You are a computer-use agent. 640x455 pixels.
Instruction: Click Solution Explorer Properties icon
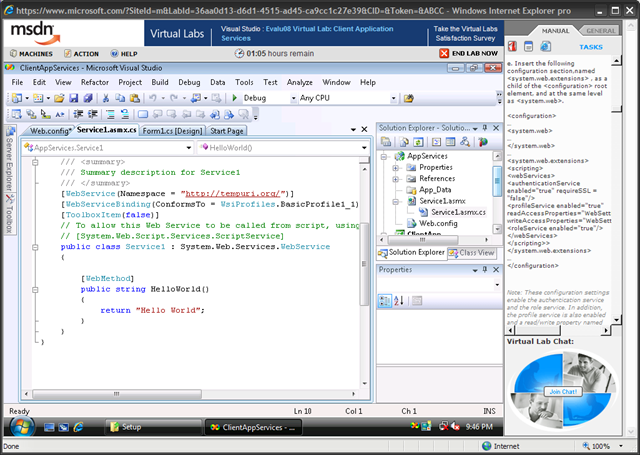(386, 142)
